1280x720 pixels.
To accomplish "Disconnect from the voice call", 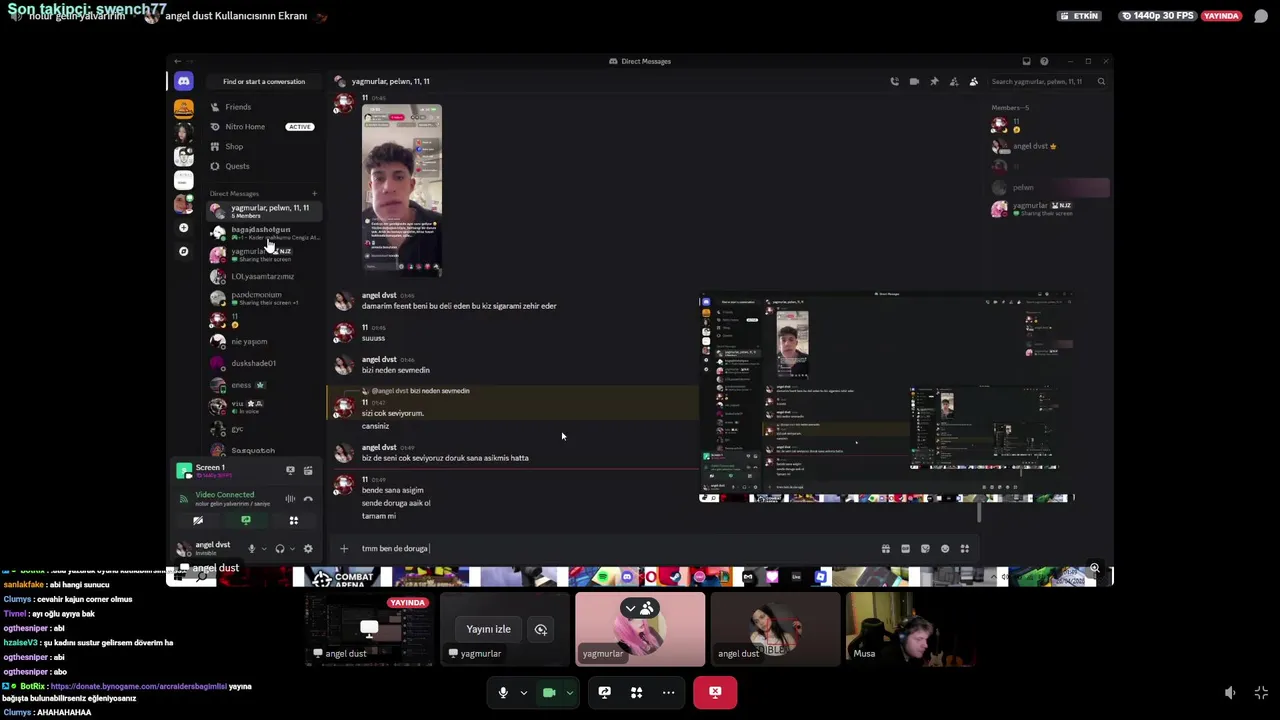I will (308, 498).
